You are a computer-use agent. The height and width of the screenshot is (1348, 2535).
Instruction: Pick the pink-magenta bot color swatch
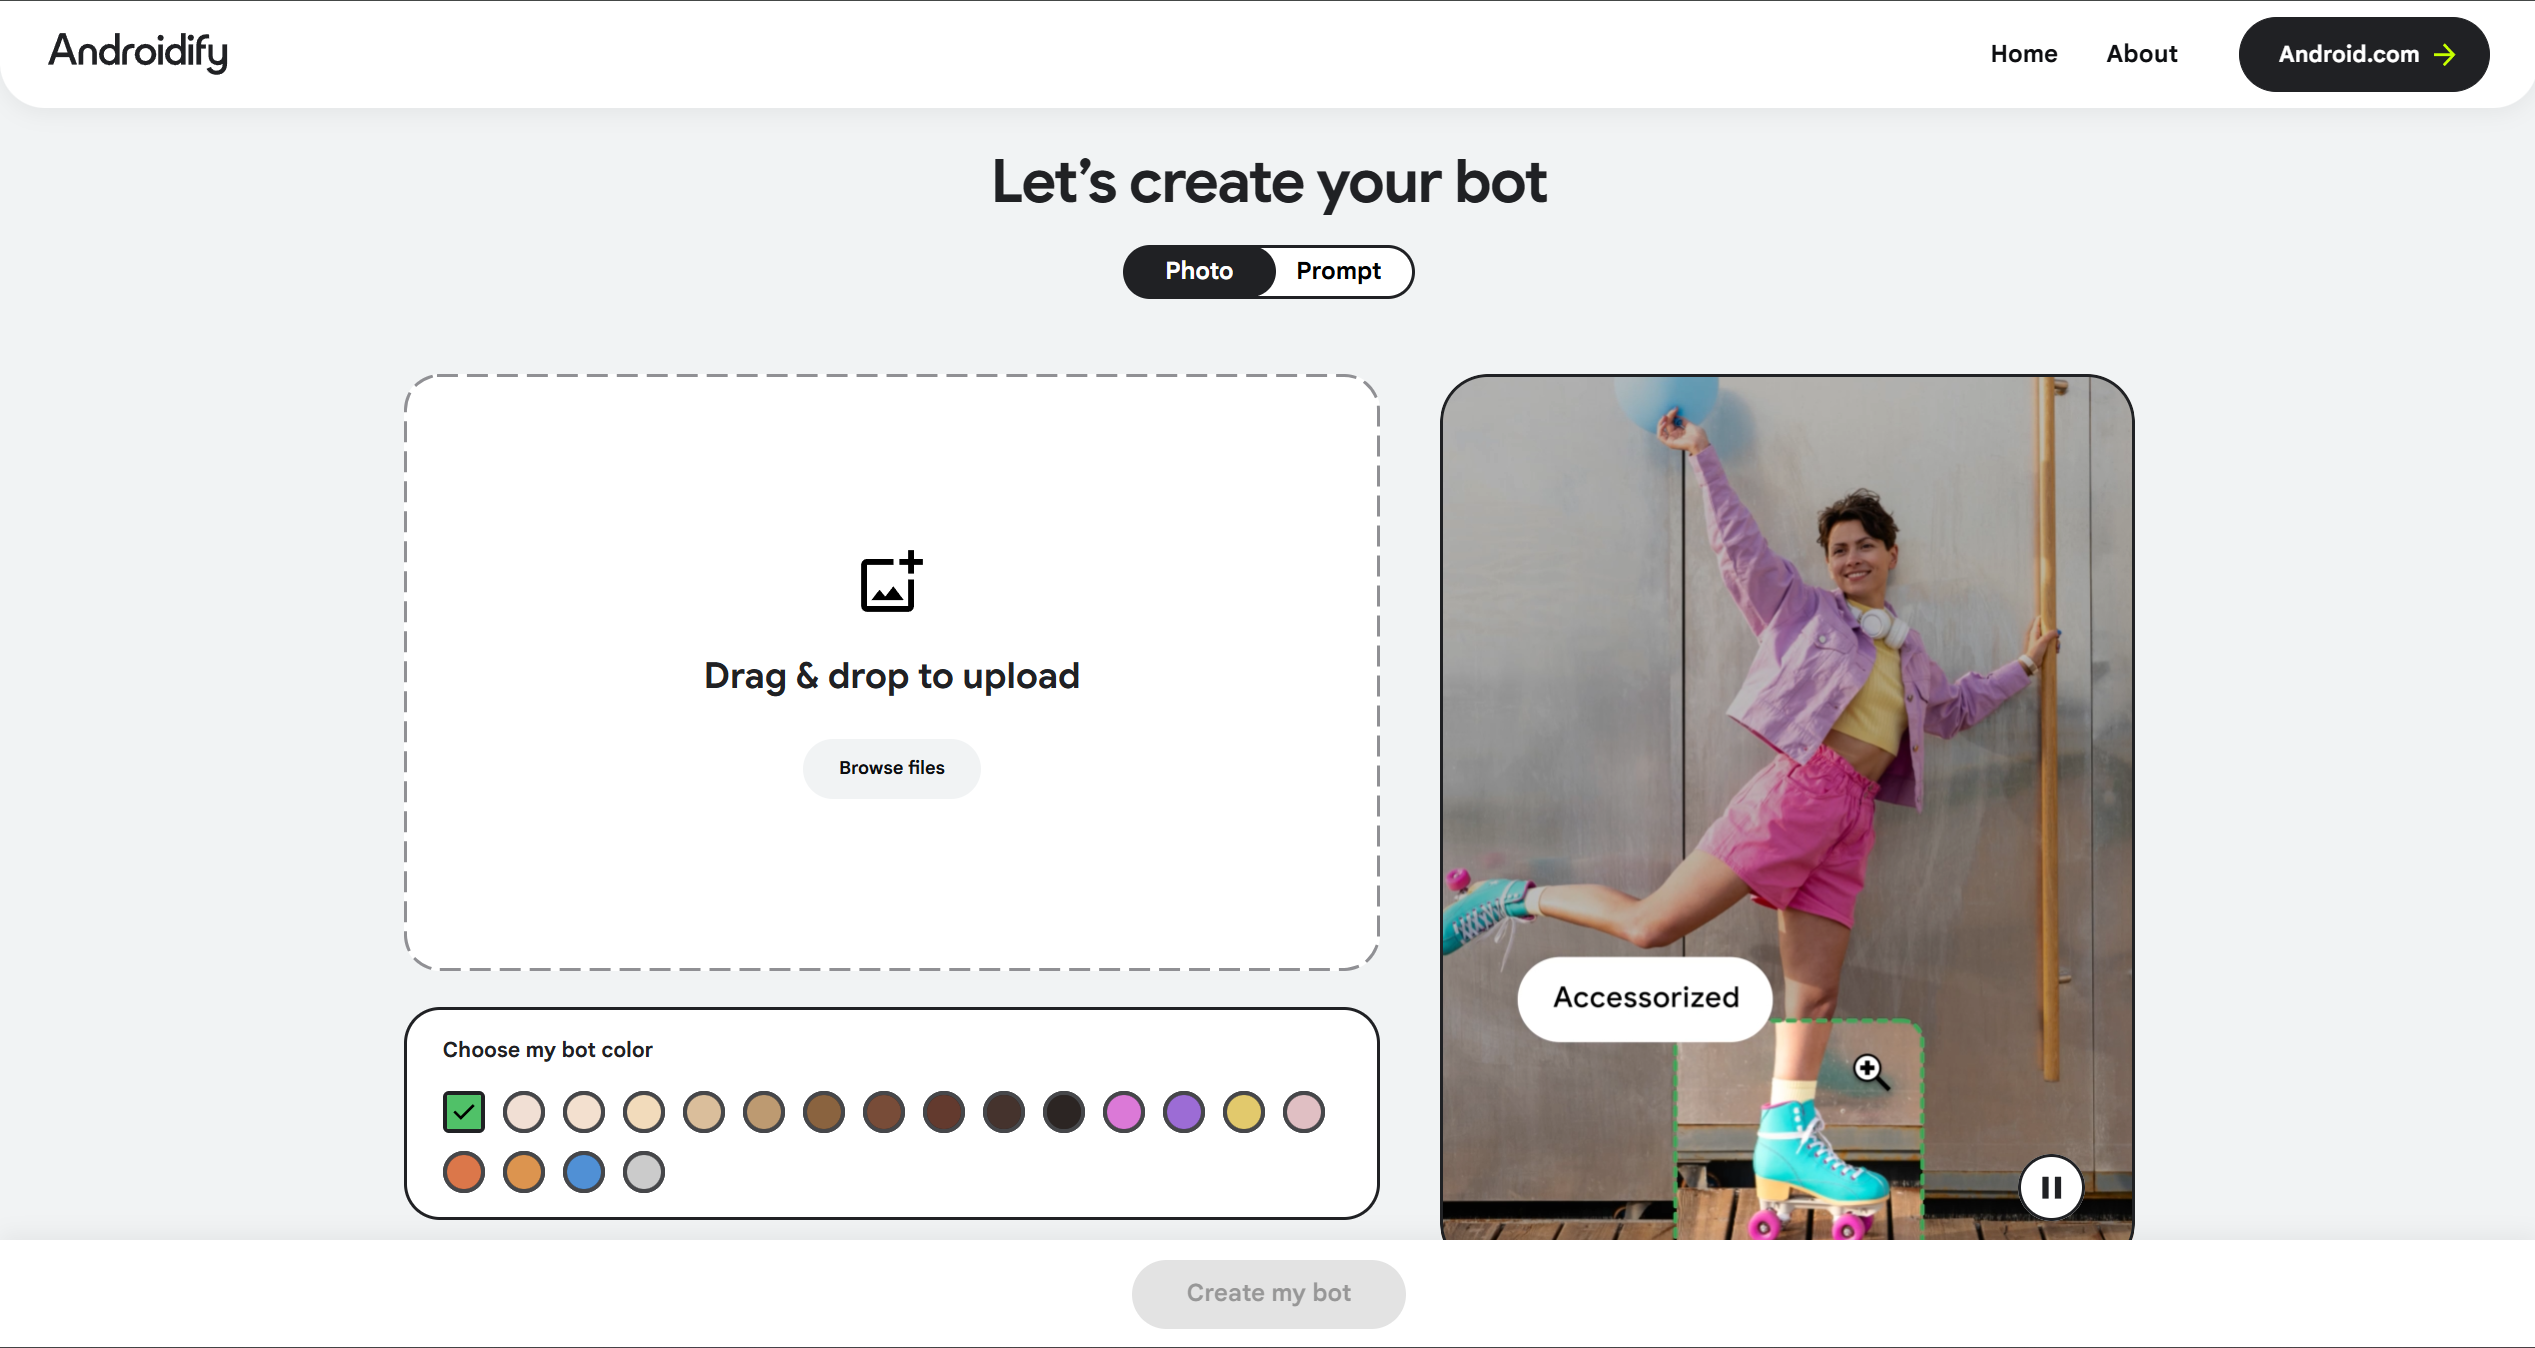pos(1124,1112)
